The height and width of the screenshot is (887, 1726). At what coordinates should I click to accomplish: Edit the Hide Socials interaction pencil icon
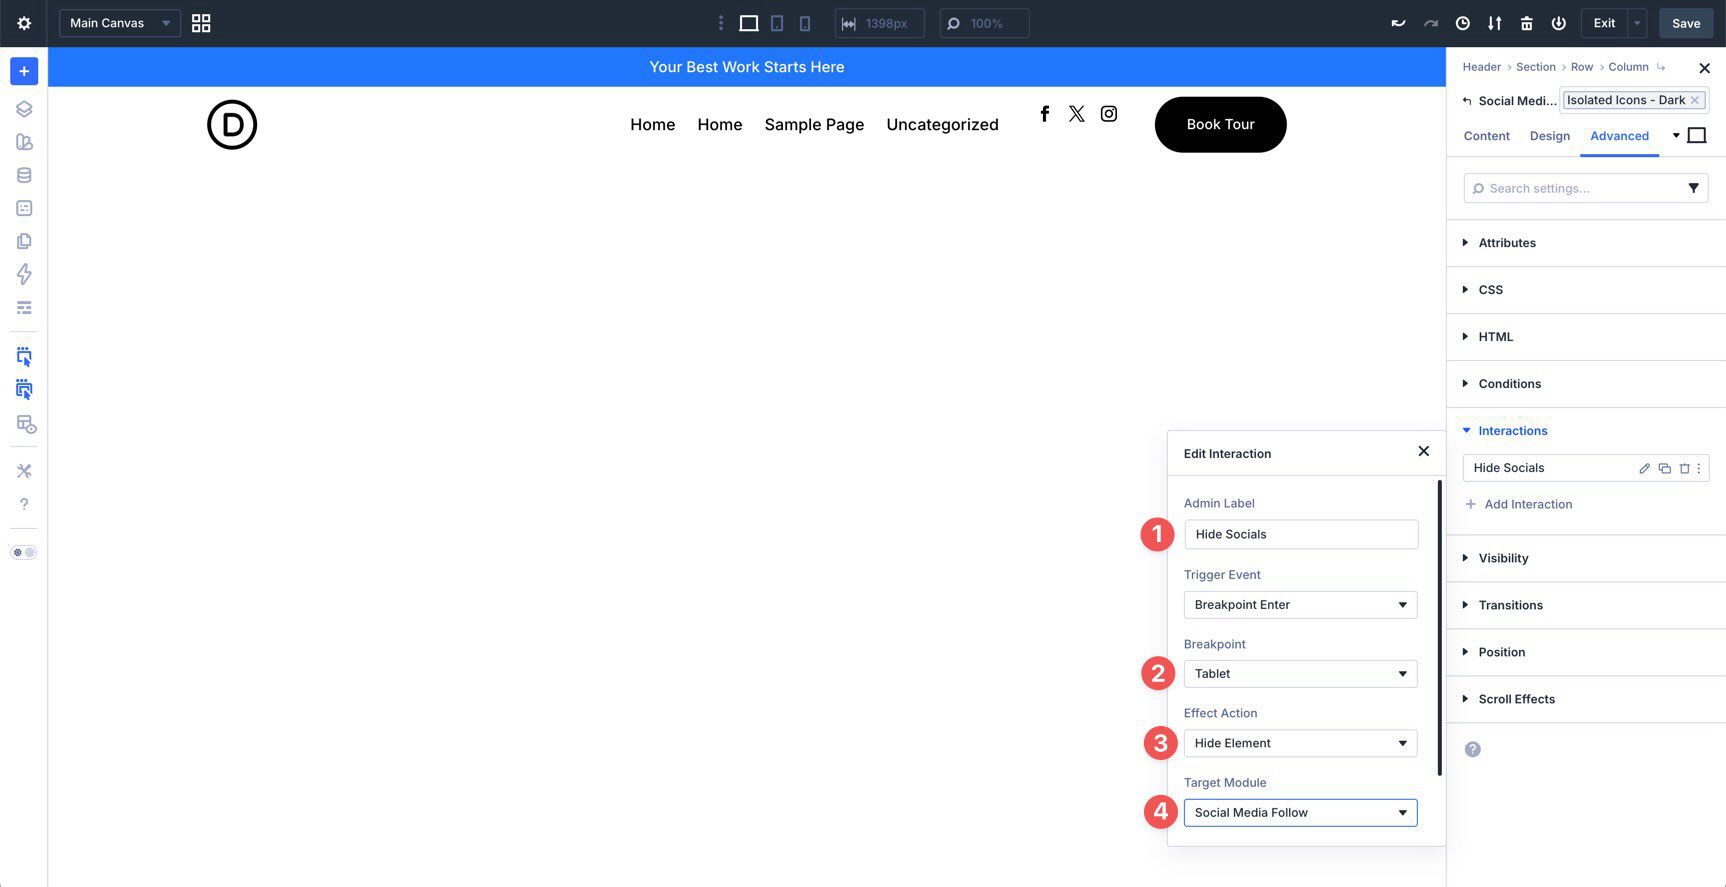click(1644, 468)
